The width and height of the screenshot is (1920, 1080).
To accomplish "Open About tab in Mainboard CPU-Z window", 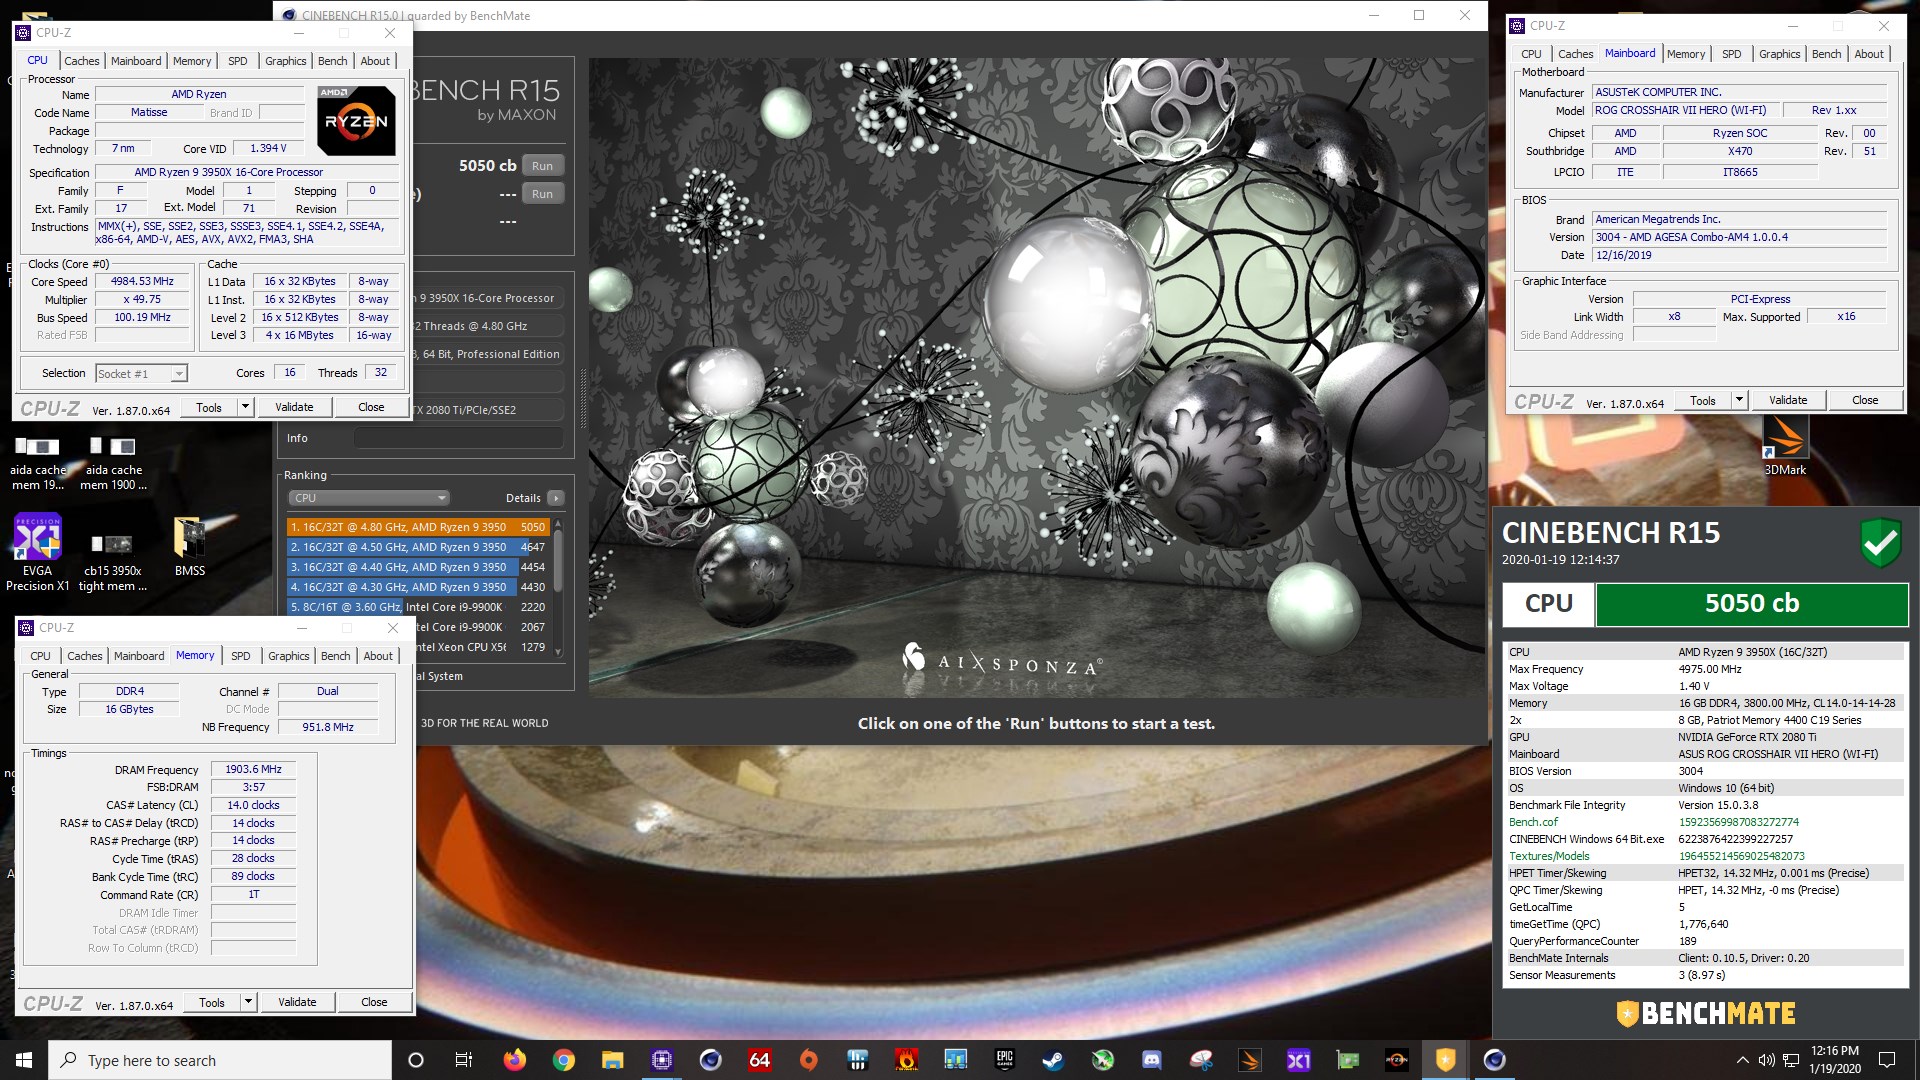I will pyautogui.click(x=1868, y=54).
